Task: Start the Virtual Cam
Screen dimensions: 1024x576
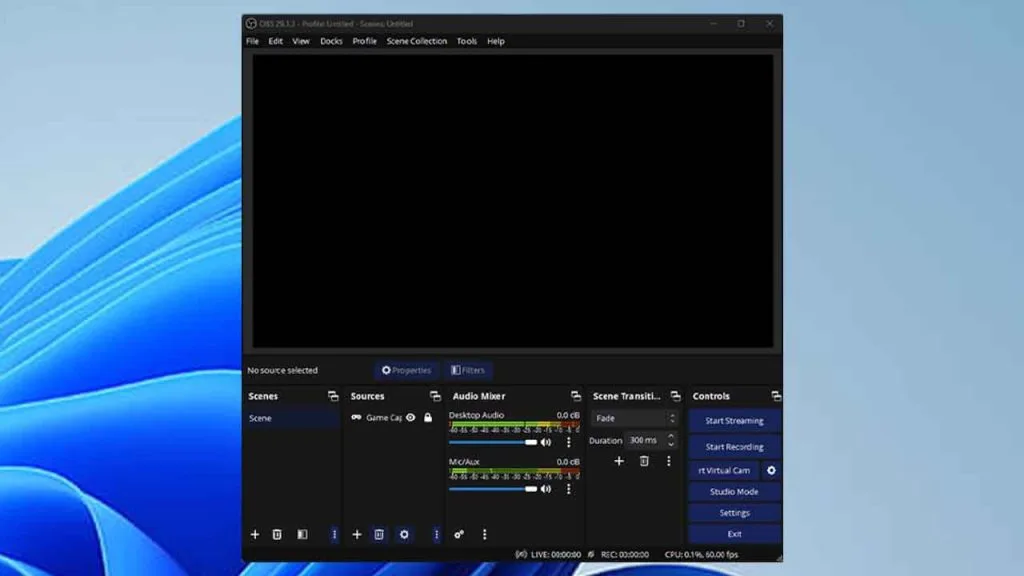Action: (724, 470)
